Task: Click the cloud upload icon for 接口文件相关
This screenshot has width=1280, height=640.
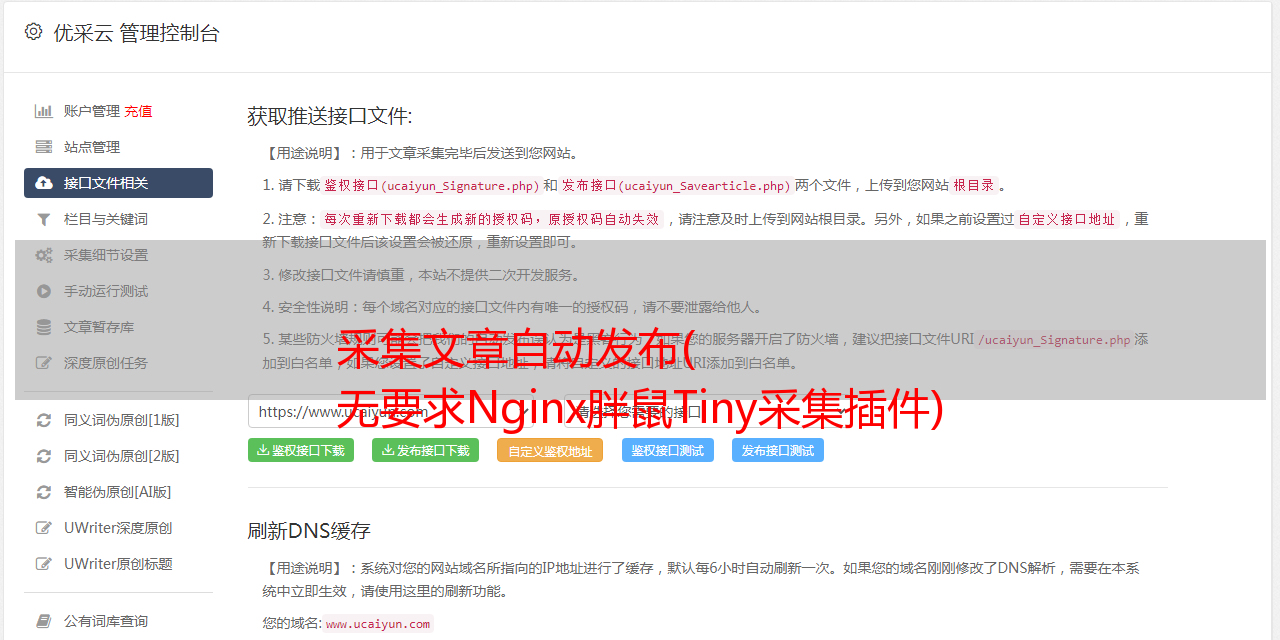Action: [x=44, y=183]
